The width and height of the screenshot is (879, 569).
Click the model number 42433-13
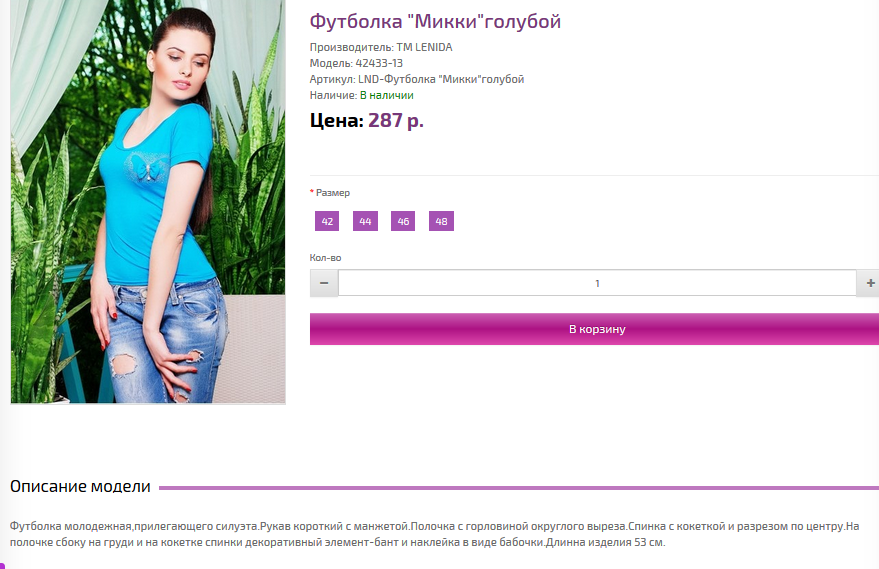point(379,63)
